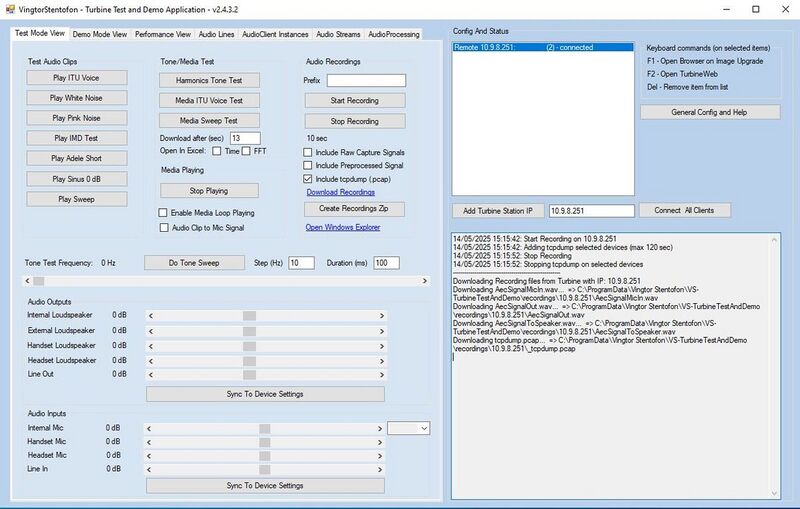Check Audio Clip to Mic Signal
The width and height of the screenshot is (800, 509).
(164, 227)
